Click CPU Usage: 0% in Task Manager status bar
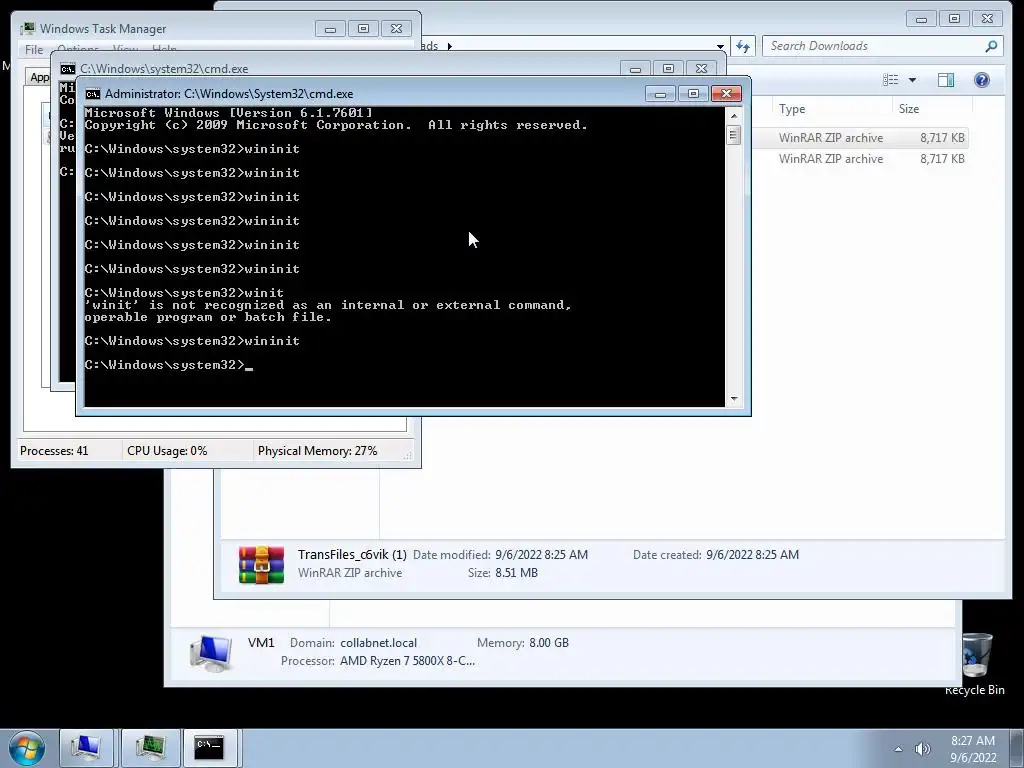The height and width of the screenshot is (768, 1024). click(x=167, y=451)
